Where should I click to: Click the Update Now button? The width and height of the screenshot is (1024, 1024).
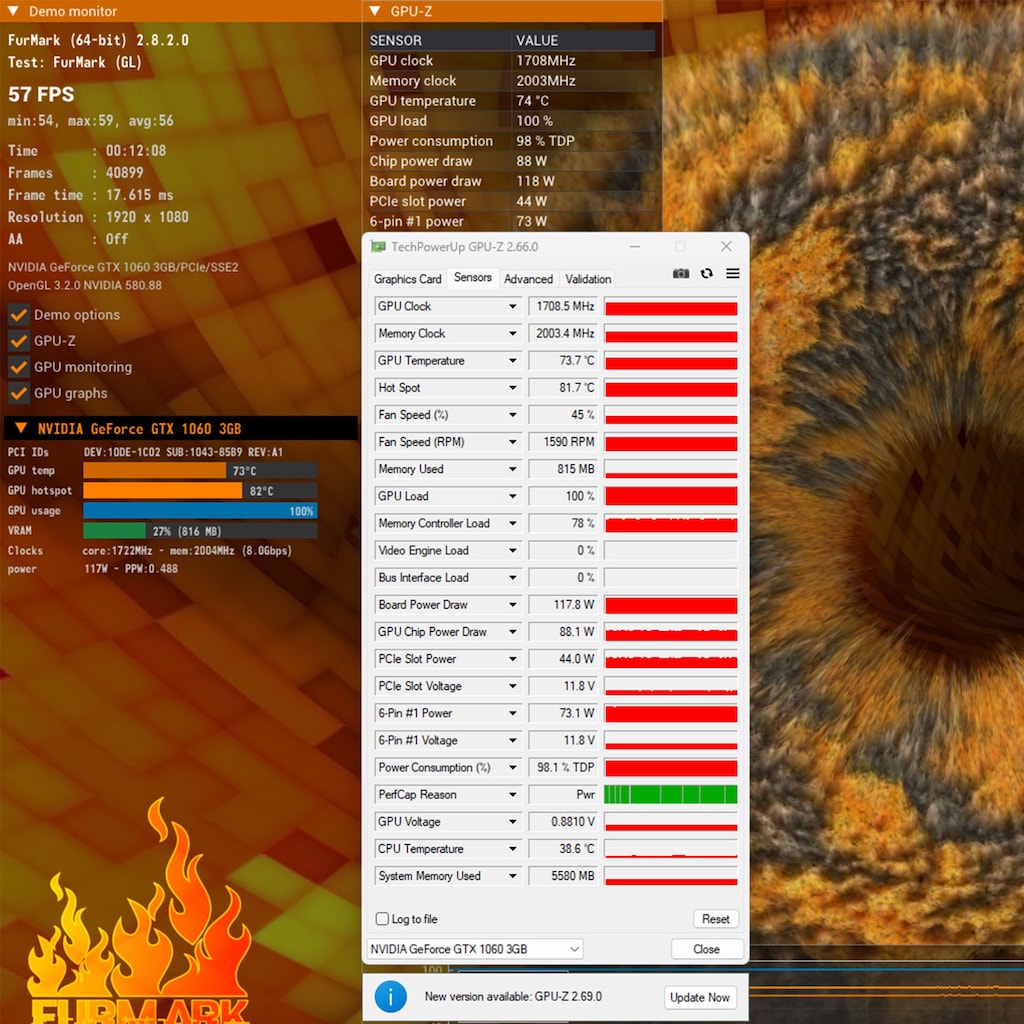[x=699, y=997]
